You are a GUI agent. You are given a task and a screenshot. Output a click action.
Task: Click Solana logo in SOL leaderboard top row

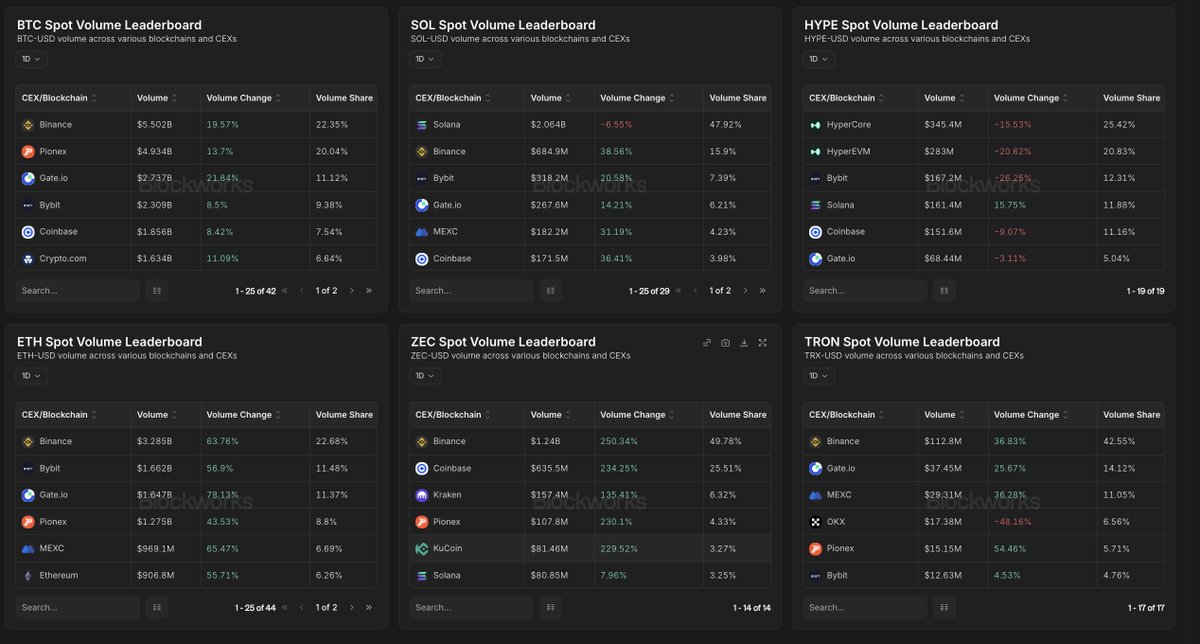click(x=422, y=125)
